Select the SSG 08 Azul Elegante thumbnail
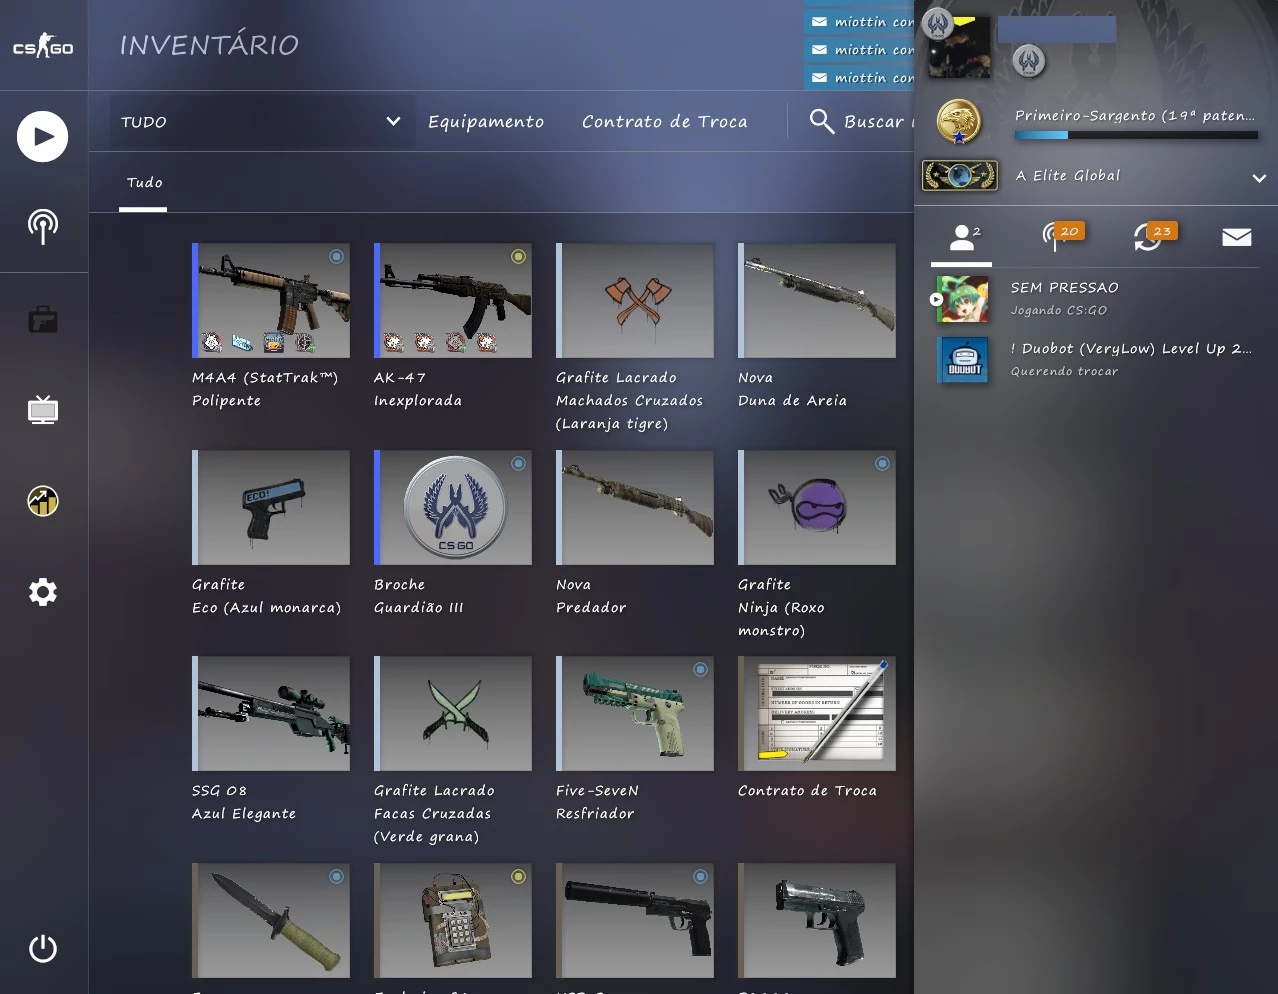The height and width of the screenshot is (994, 1278). click(x=271, y=713)
